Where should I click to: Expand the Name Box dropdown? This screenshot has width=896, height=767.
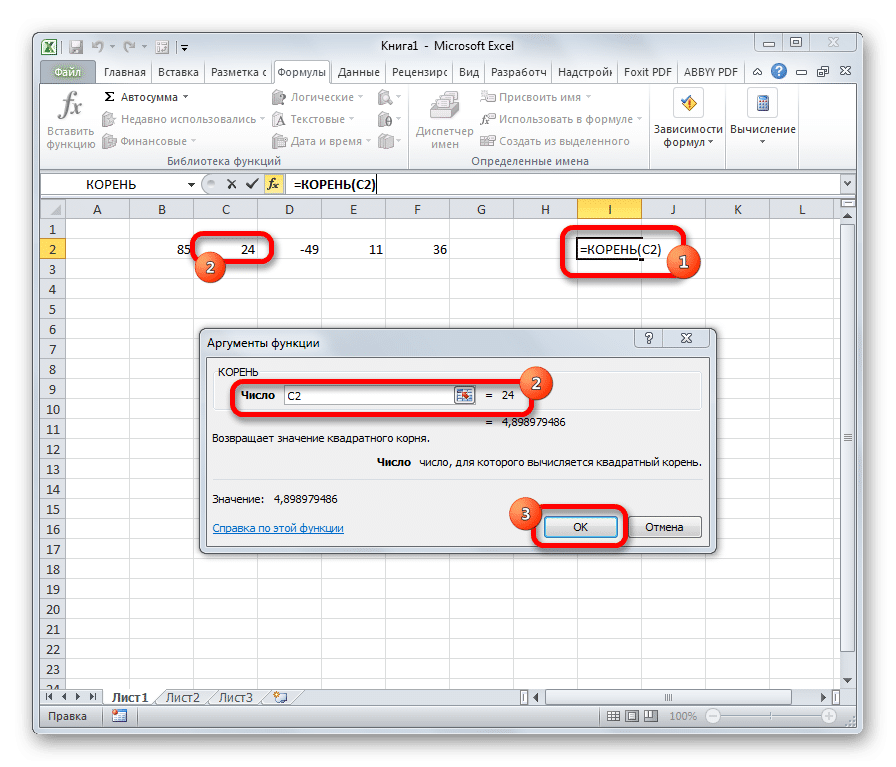pyautogui.click(x=191, y=185)
